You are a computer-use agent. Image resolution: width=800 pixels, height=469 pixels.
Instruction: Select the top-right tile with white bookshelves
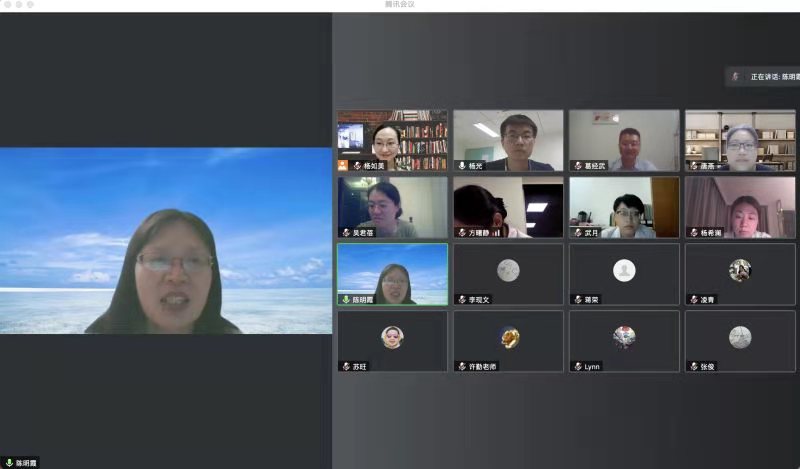pos(739,140)
